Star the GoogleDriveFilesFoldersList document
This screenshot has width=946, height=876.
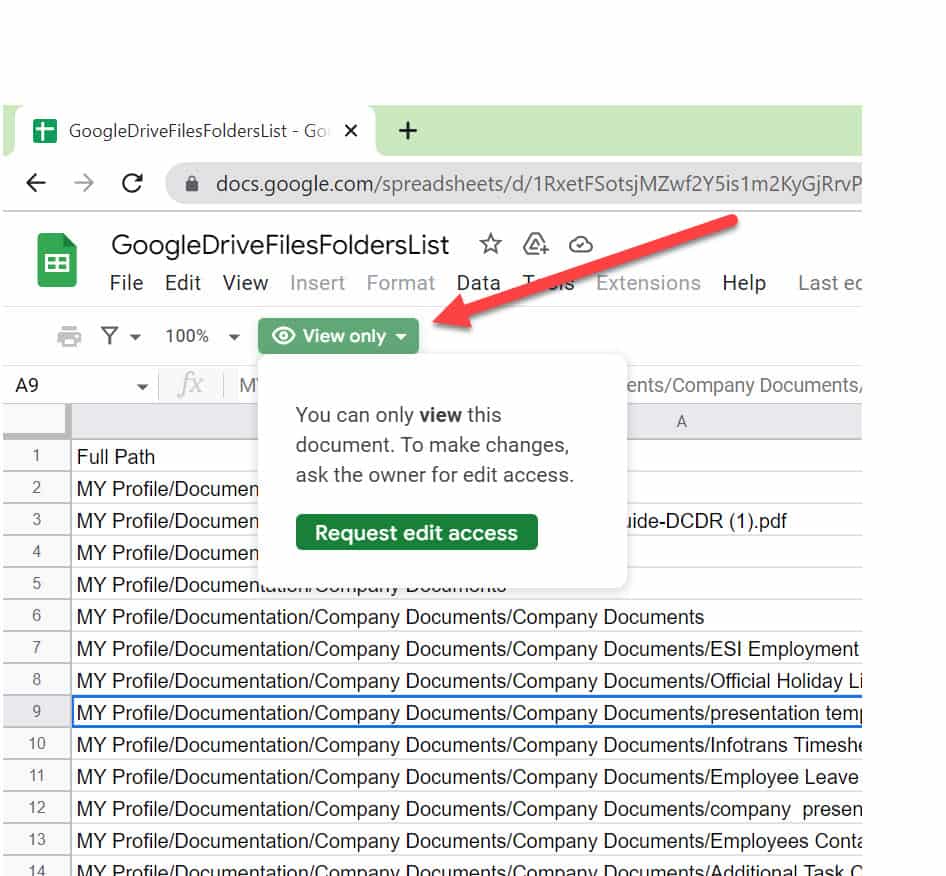tap(490, 244)
